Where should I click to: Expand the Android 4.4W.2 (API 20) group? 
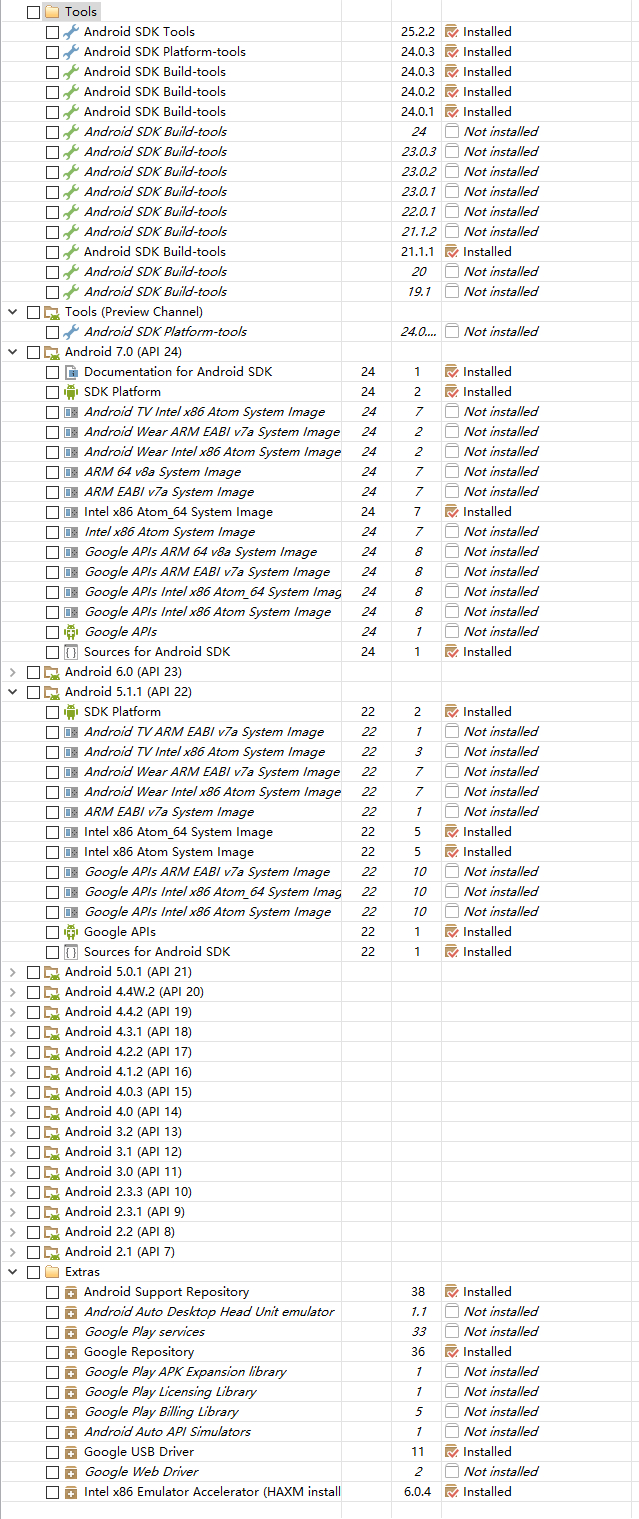click(13, 992)
